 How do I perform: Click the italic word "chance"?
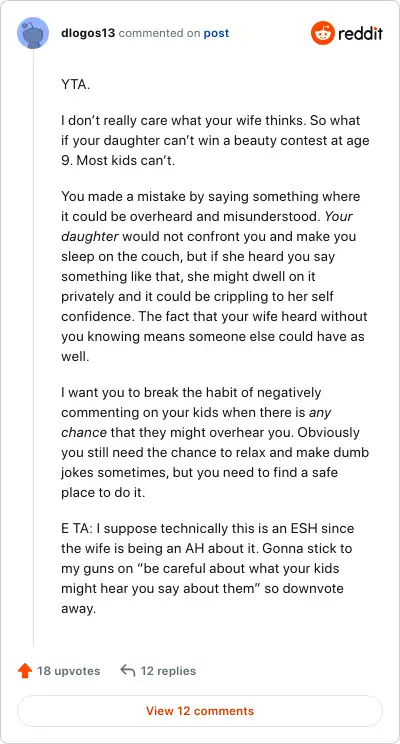click(84, 433)
